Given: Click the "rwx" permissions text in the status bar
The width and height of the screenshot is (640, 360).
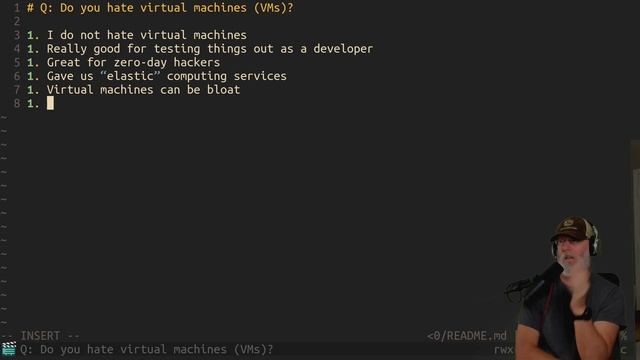Looking at the screenshot, I should 503,350.
